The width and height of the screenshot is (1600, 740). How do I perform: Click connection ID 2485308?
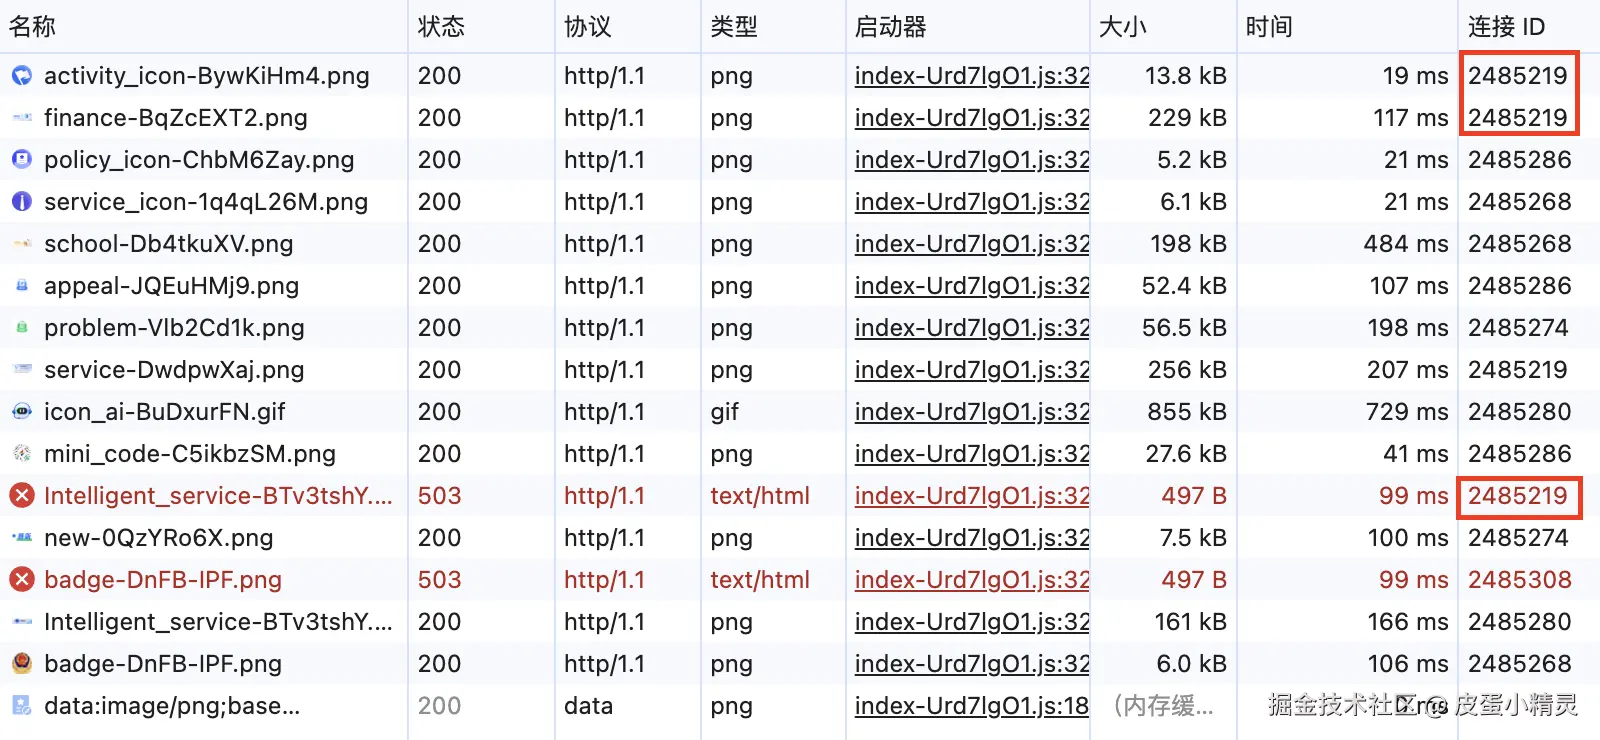tap(1520, 580)
